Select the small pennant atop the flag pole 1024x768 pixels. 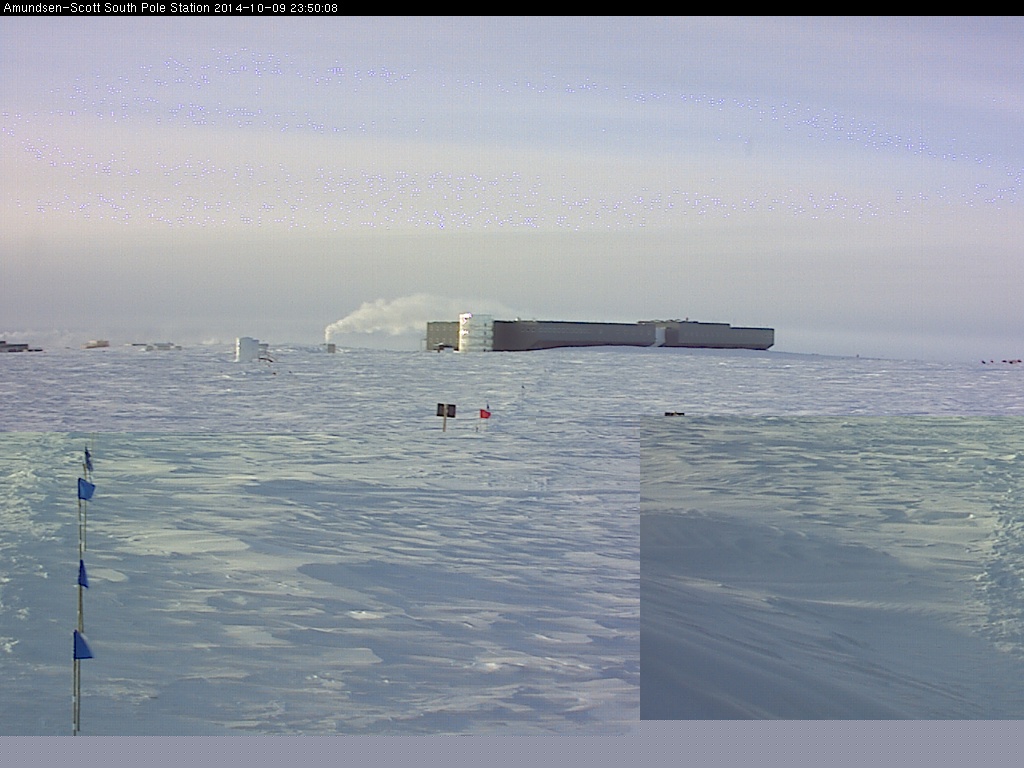(88, 459)
